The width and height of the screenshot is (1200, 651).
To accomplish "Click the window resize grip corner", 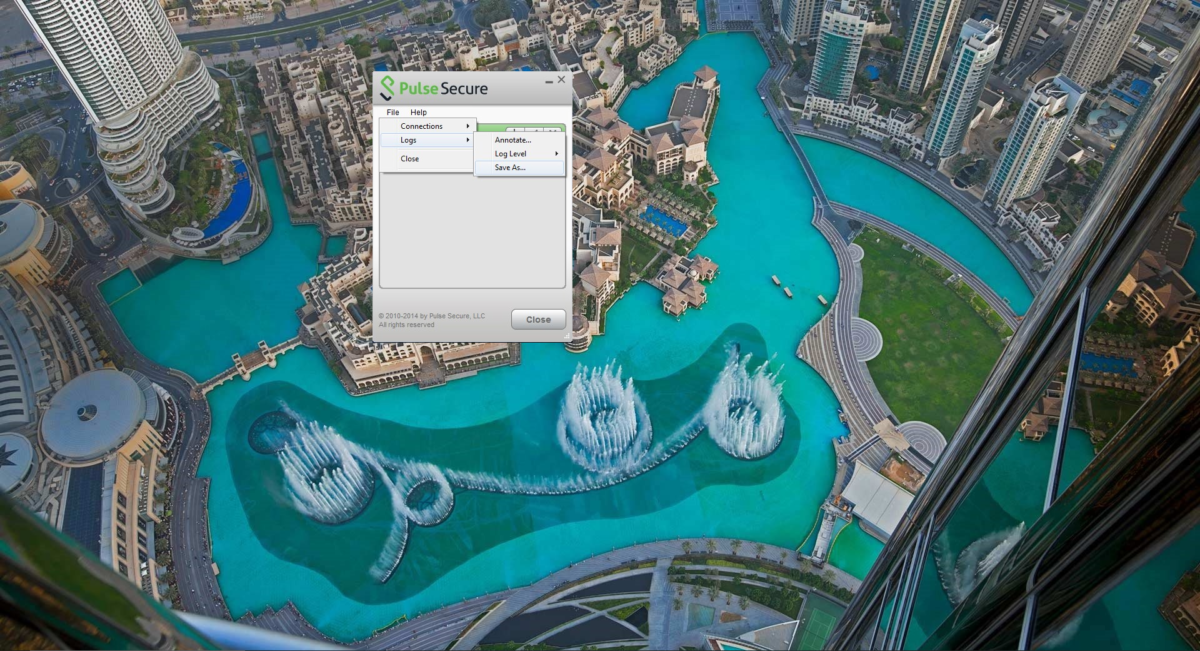I will [x=569, y=338].
